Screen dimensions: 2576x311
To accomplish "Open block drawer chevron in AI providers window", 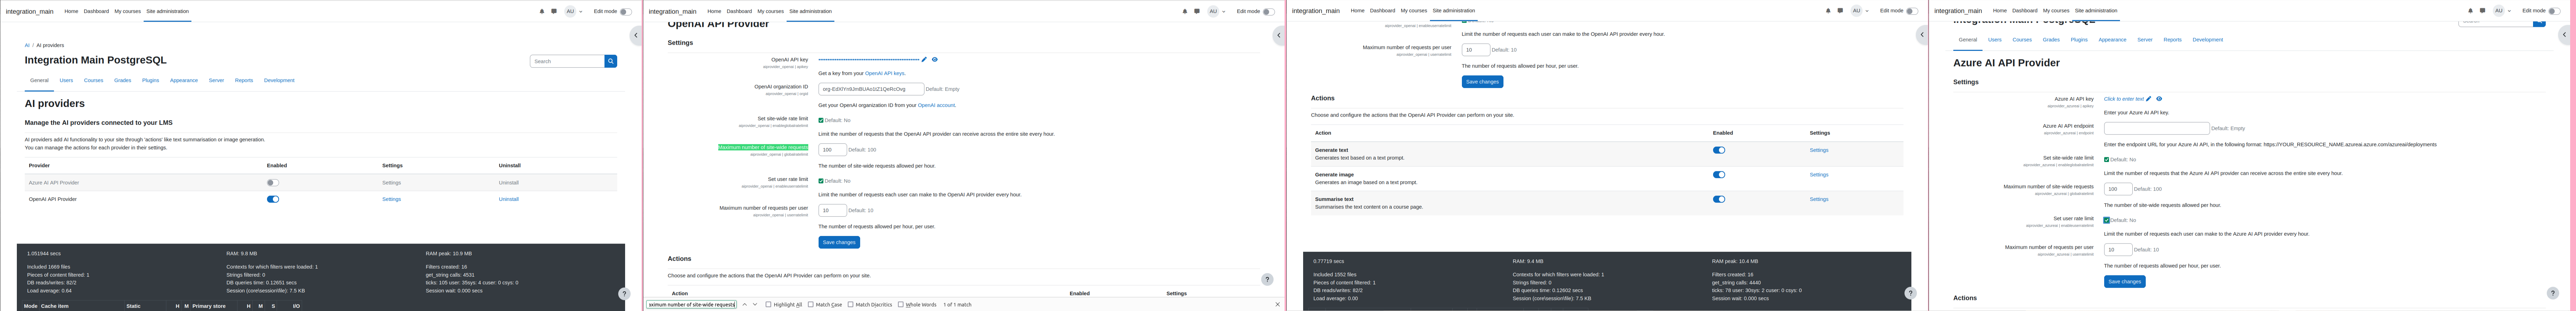I will point(636,35).
